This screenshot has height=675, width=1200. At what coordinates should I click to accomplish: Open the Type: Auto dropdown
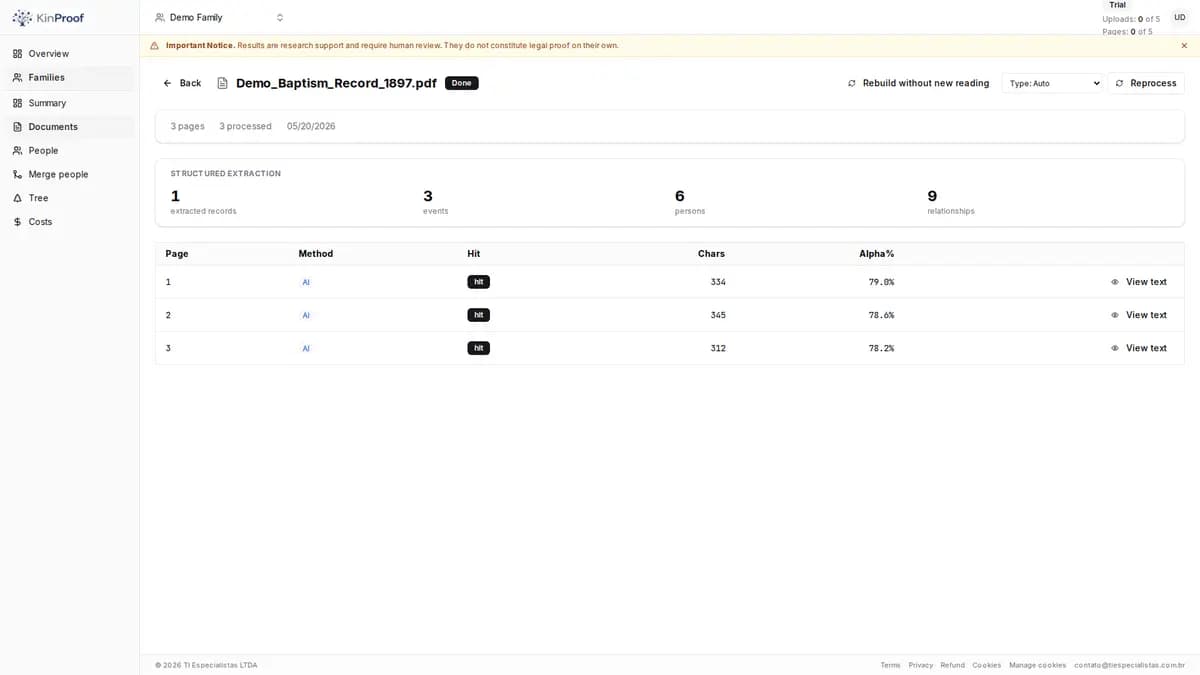pyautogui.click(x=1052, y=83)
